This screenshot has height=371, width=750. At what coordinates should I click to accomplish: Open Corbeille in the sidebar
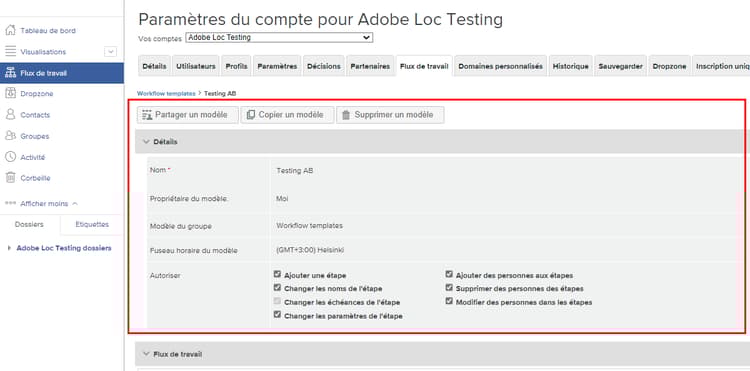35,178
